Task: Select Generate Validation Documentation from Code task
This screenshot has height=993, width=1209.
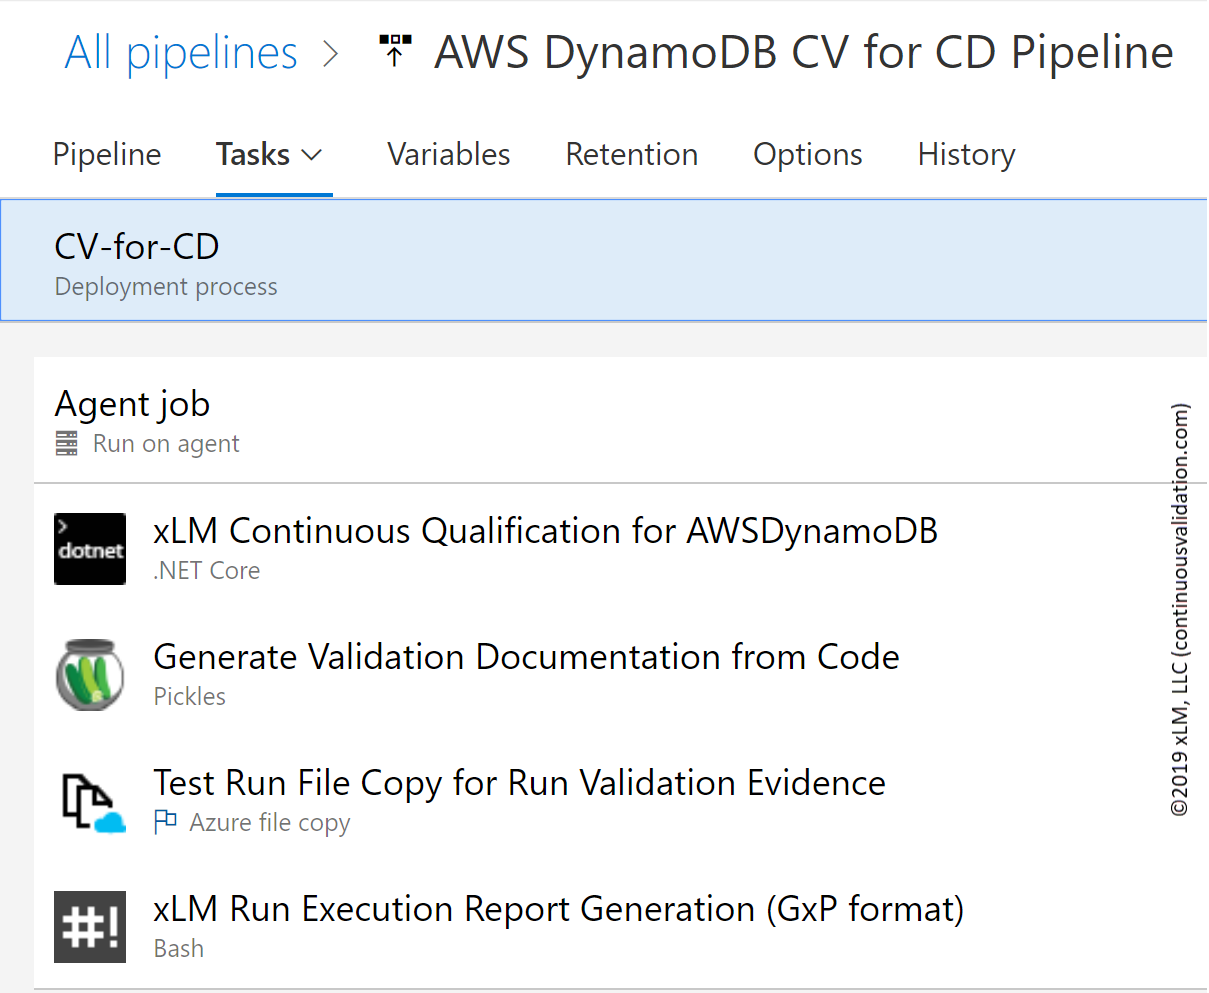Action: pyautogui.click(x=527, y=657)
